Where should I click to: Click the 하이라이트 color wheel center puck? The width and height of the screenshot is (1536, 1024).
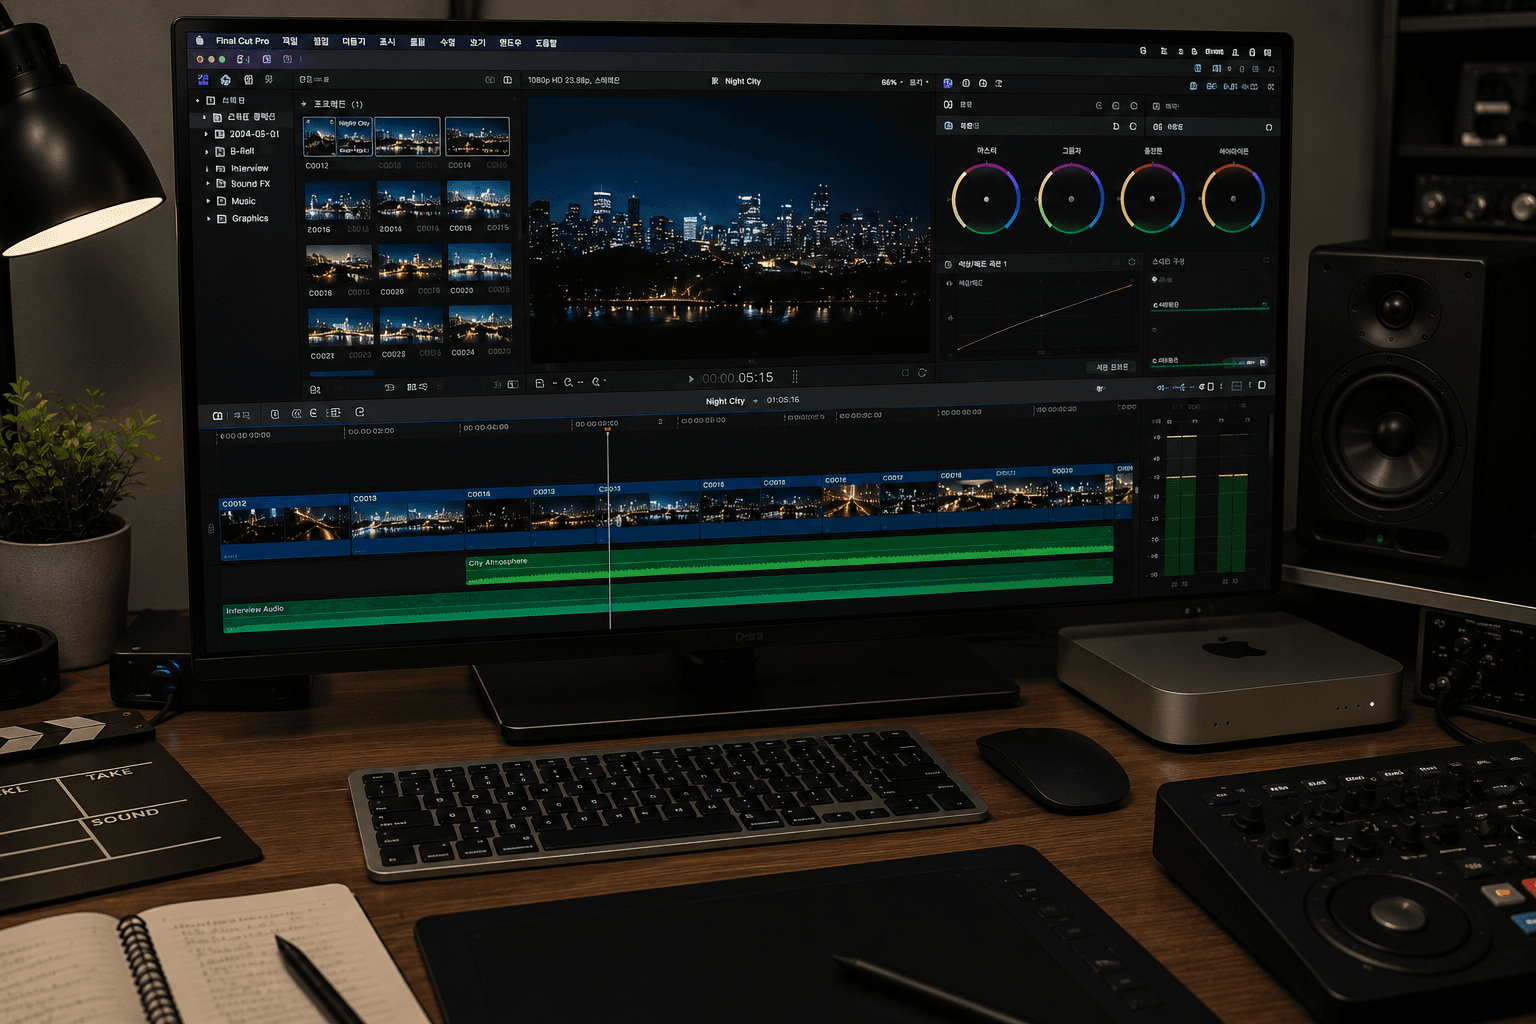coord(1233,199)
